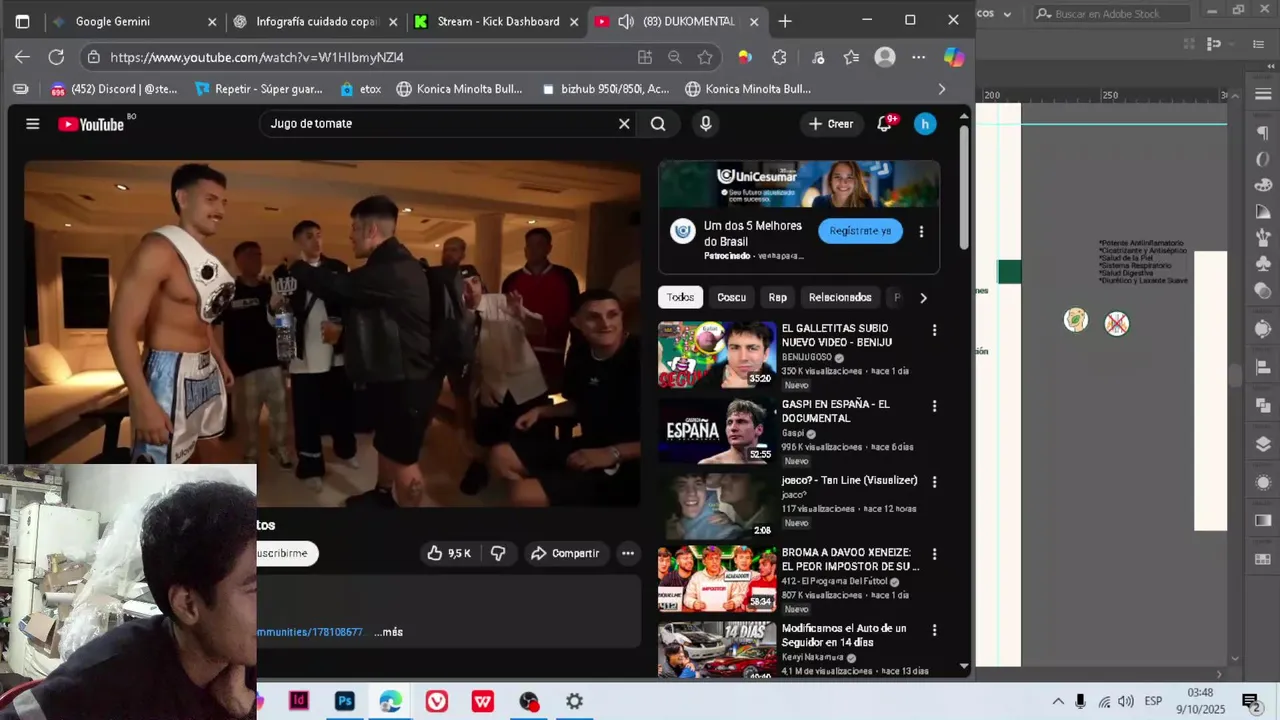This screenshot has height=720, width=1280.
Task: Open the communities link in the description
Action: pyautogui.click(x=309, y=632)
